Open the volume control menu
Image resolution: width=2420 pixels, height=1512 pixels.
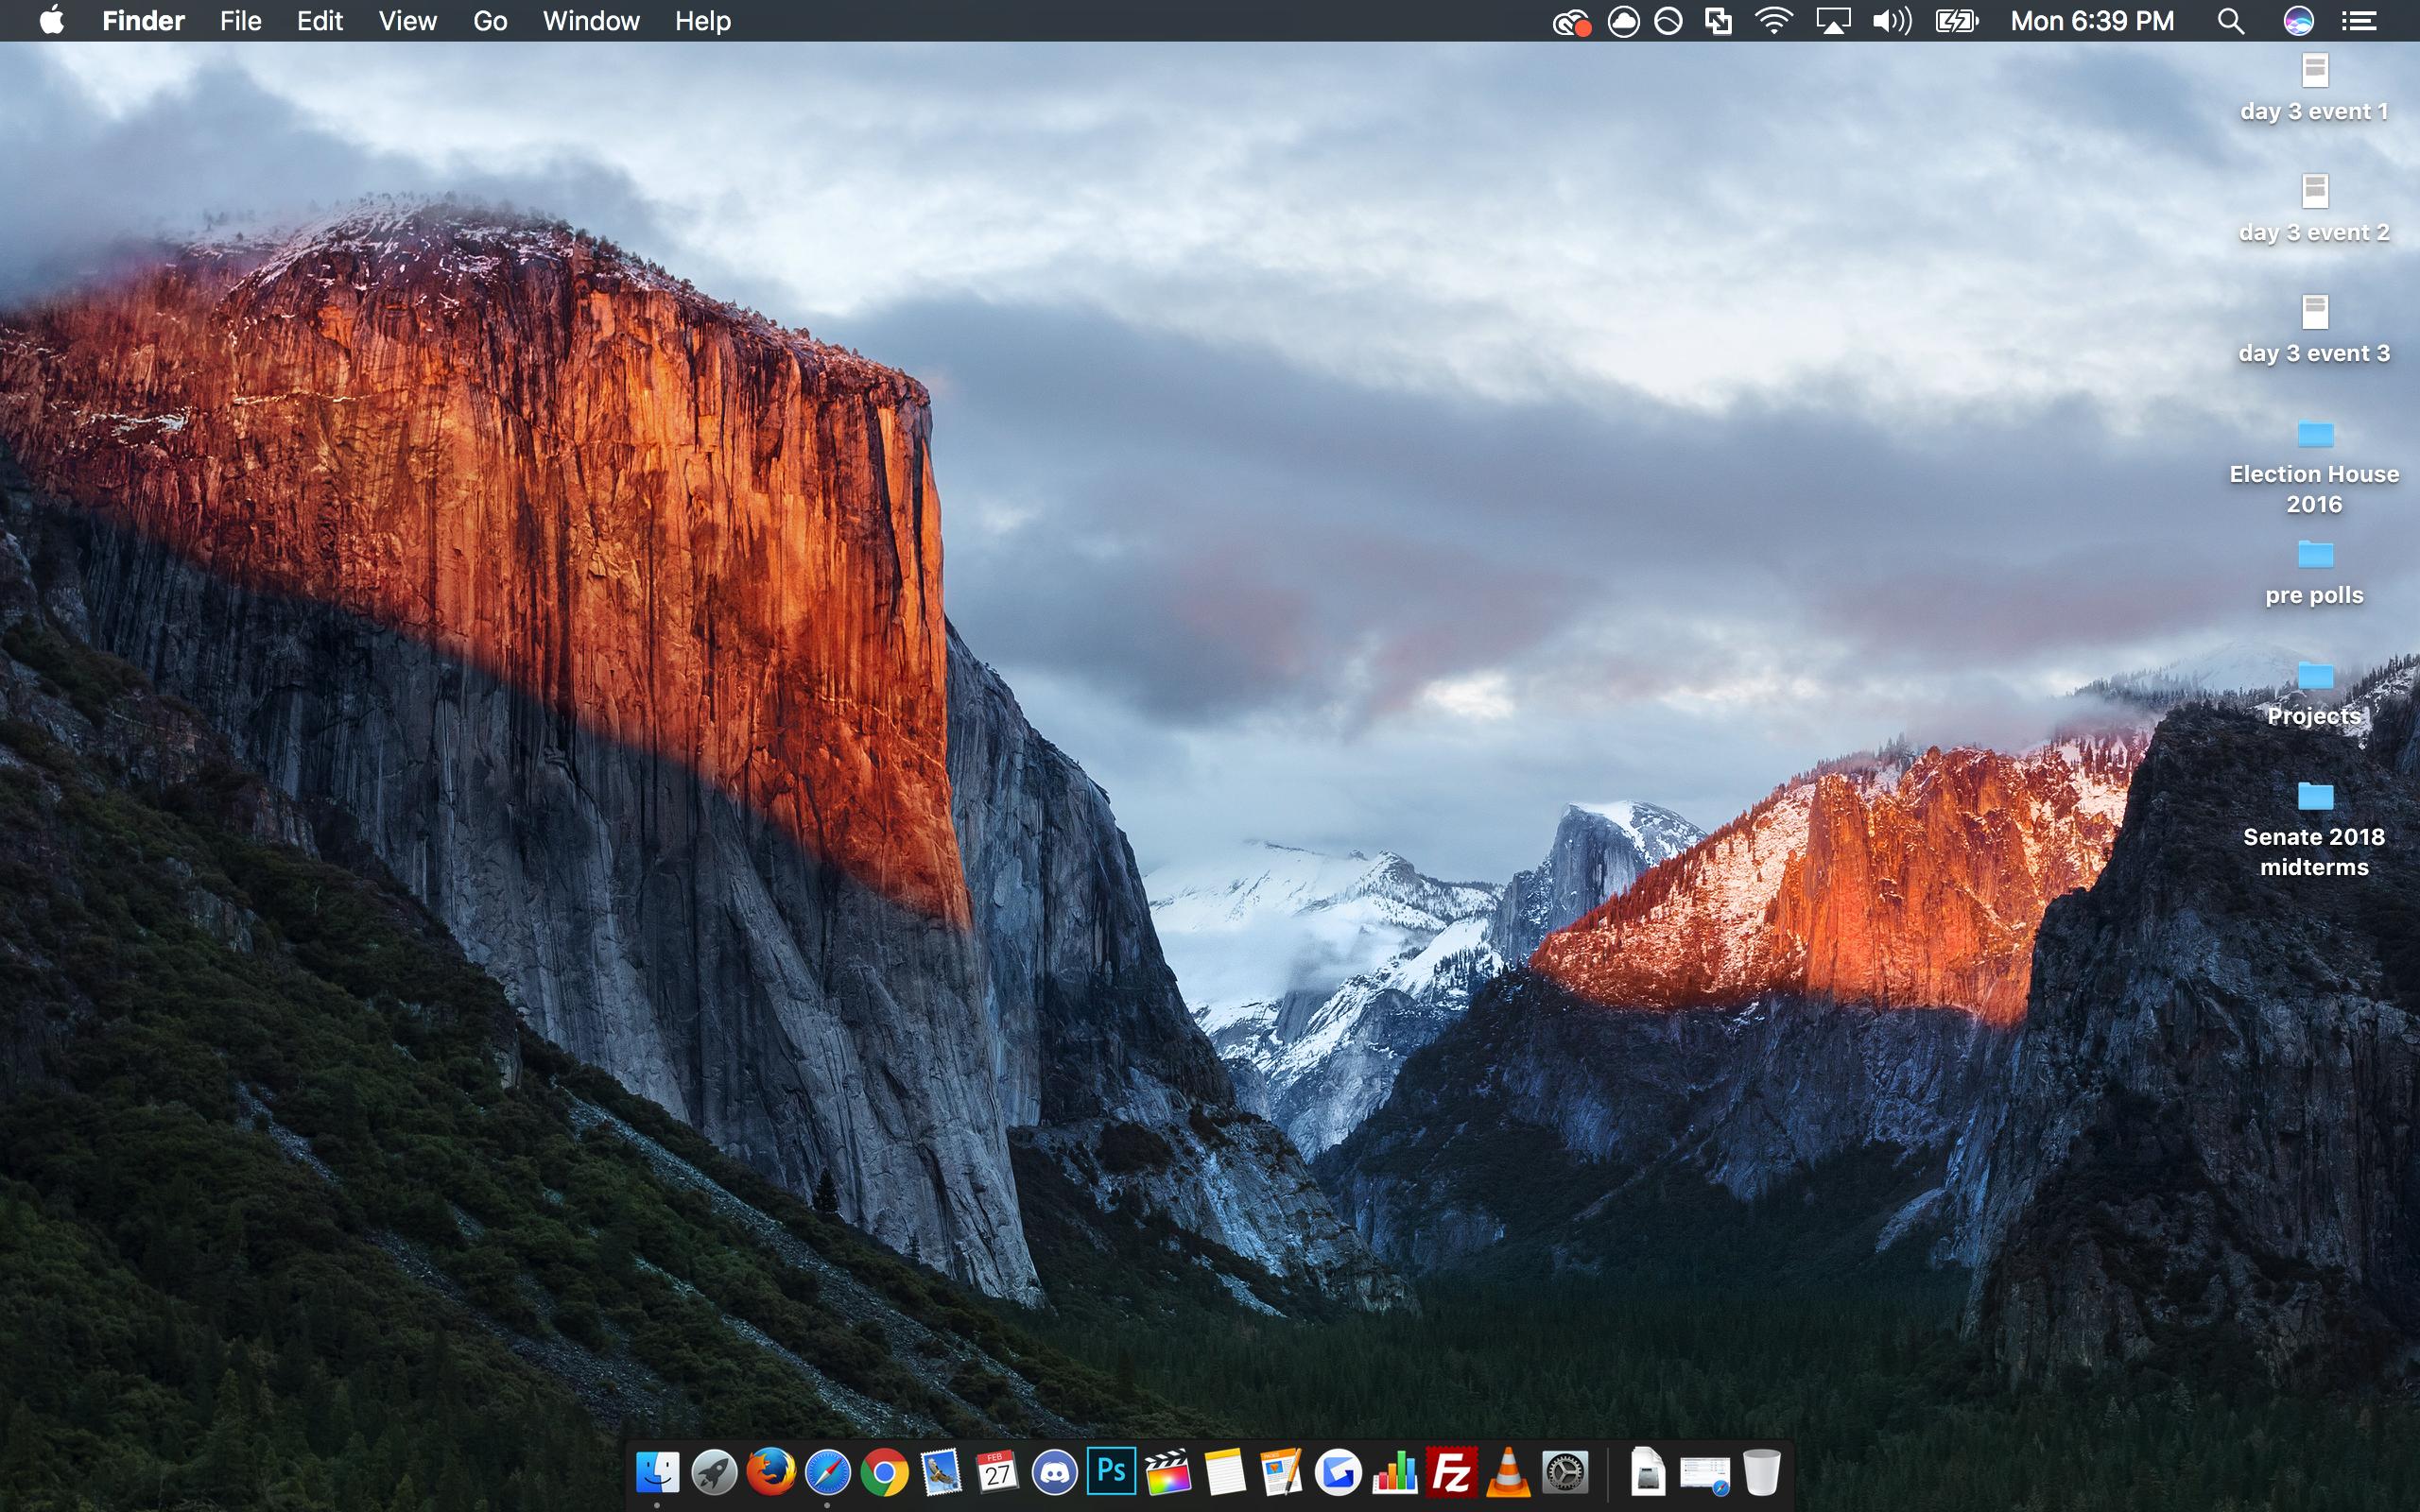[x=1890, y=21]
